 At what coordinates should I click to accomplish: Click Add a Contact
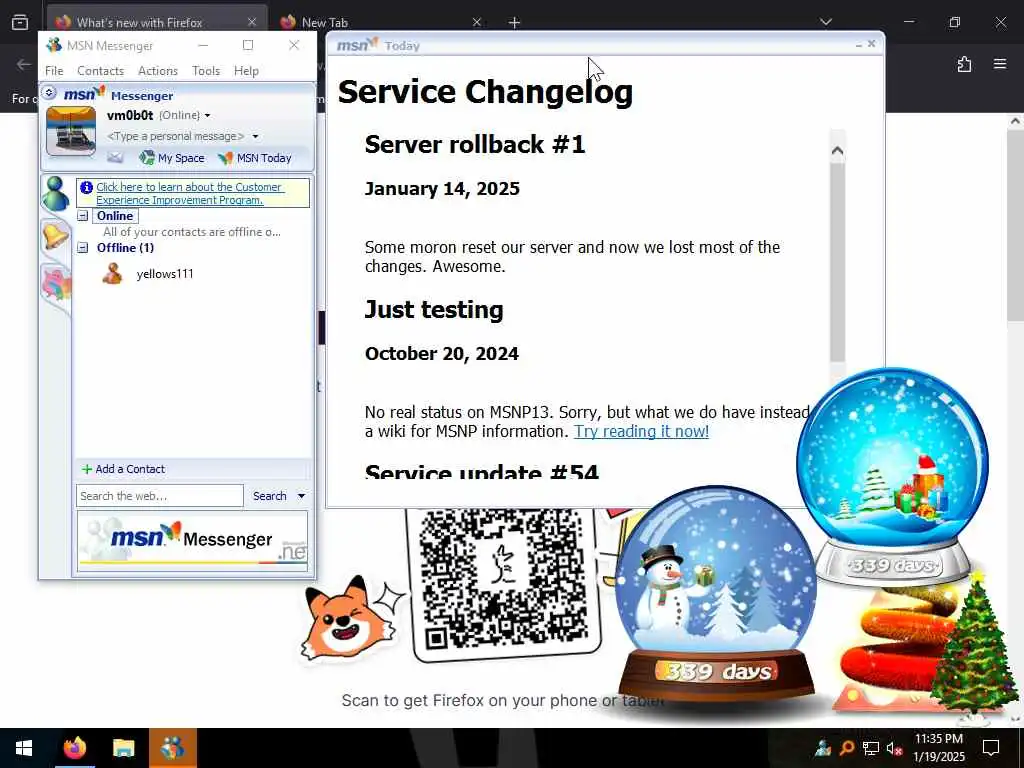click(123, 469)
